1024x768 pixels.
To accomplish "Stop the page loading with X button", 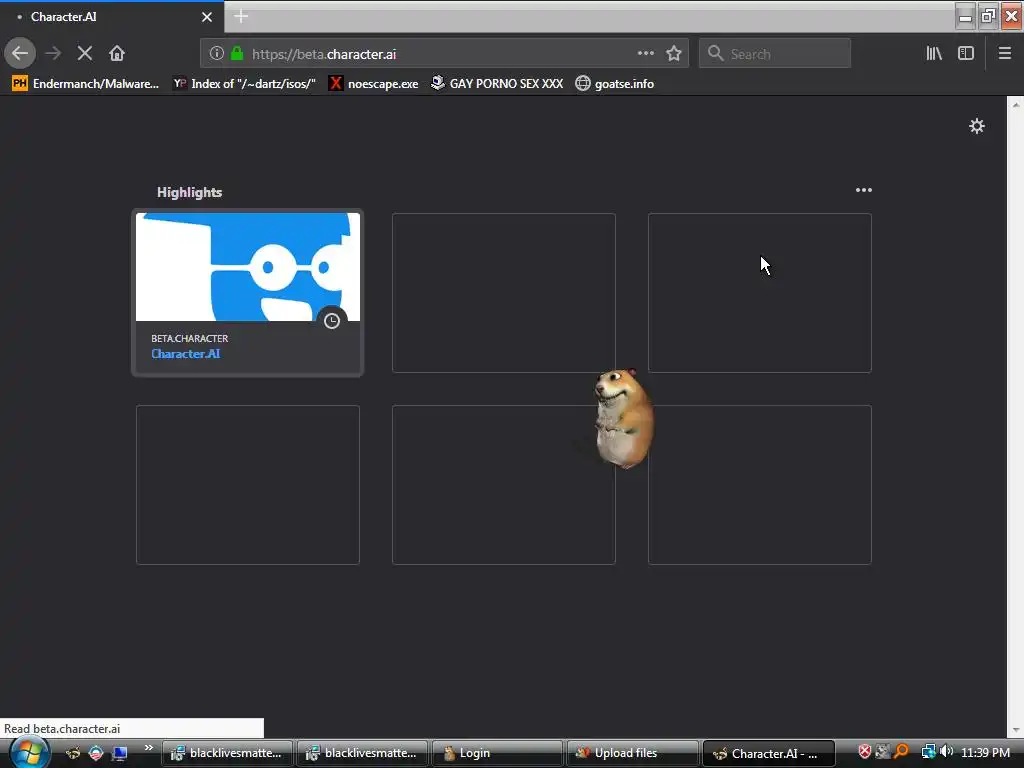I will [85, 54].
